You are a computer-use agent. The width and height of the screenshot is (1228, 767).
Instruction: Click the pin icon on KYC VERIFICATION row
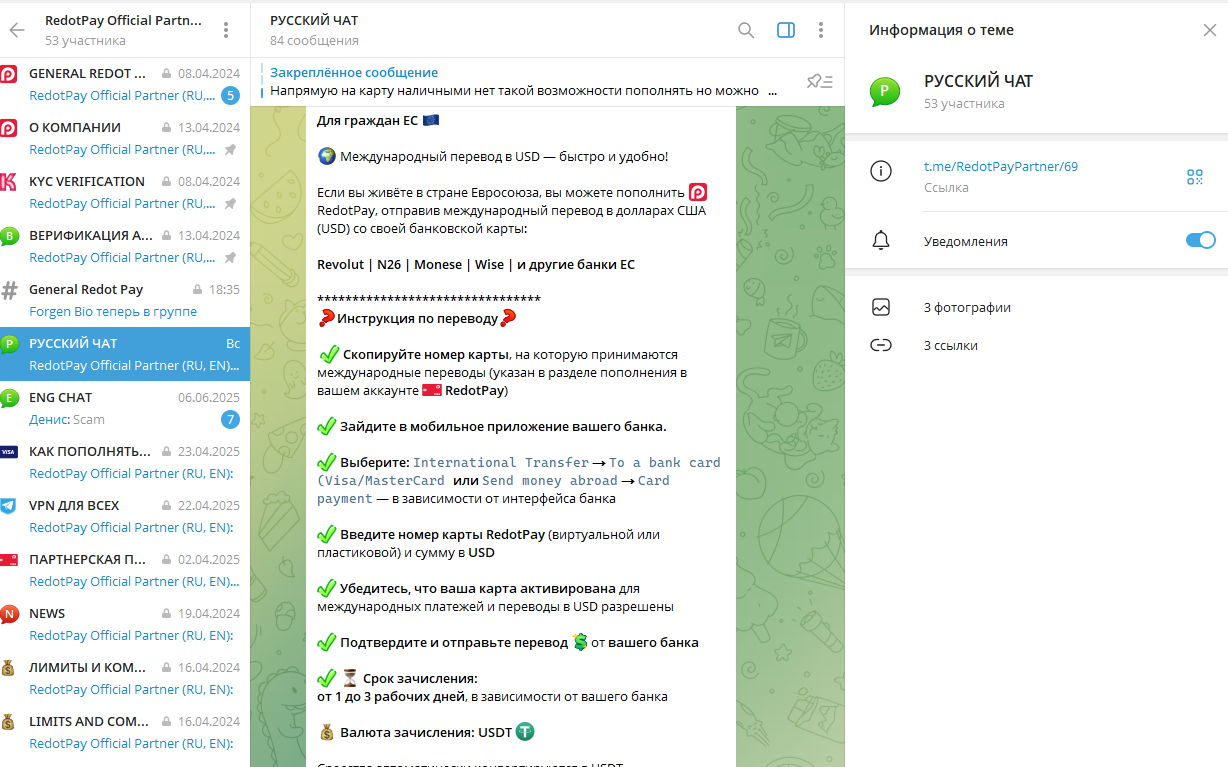click(x=230, y=203)
